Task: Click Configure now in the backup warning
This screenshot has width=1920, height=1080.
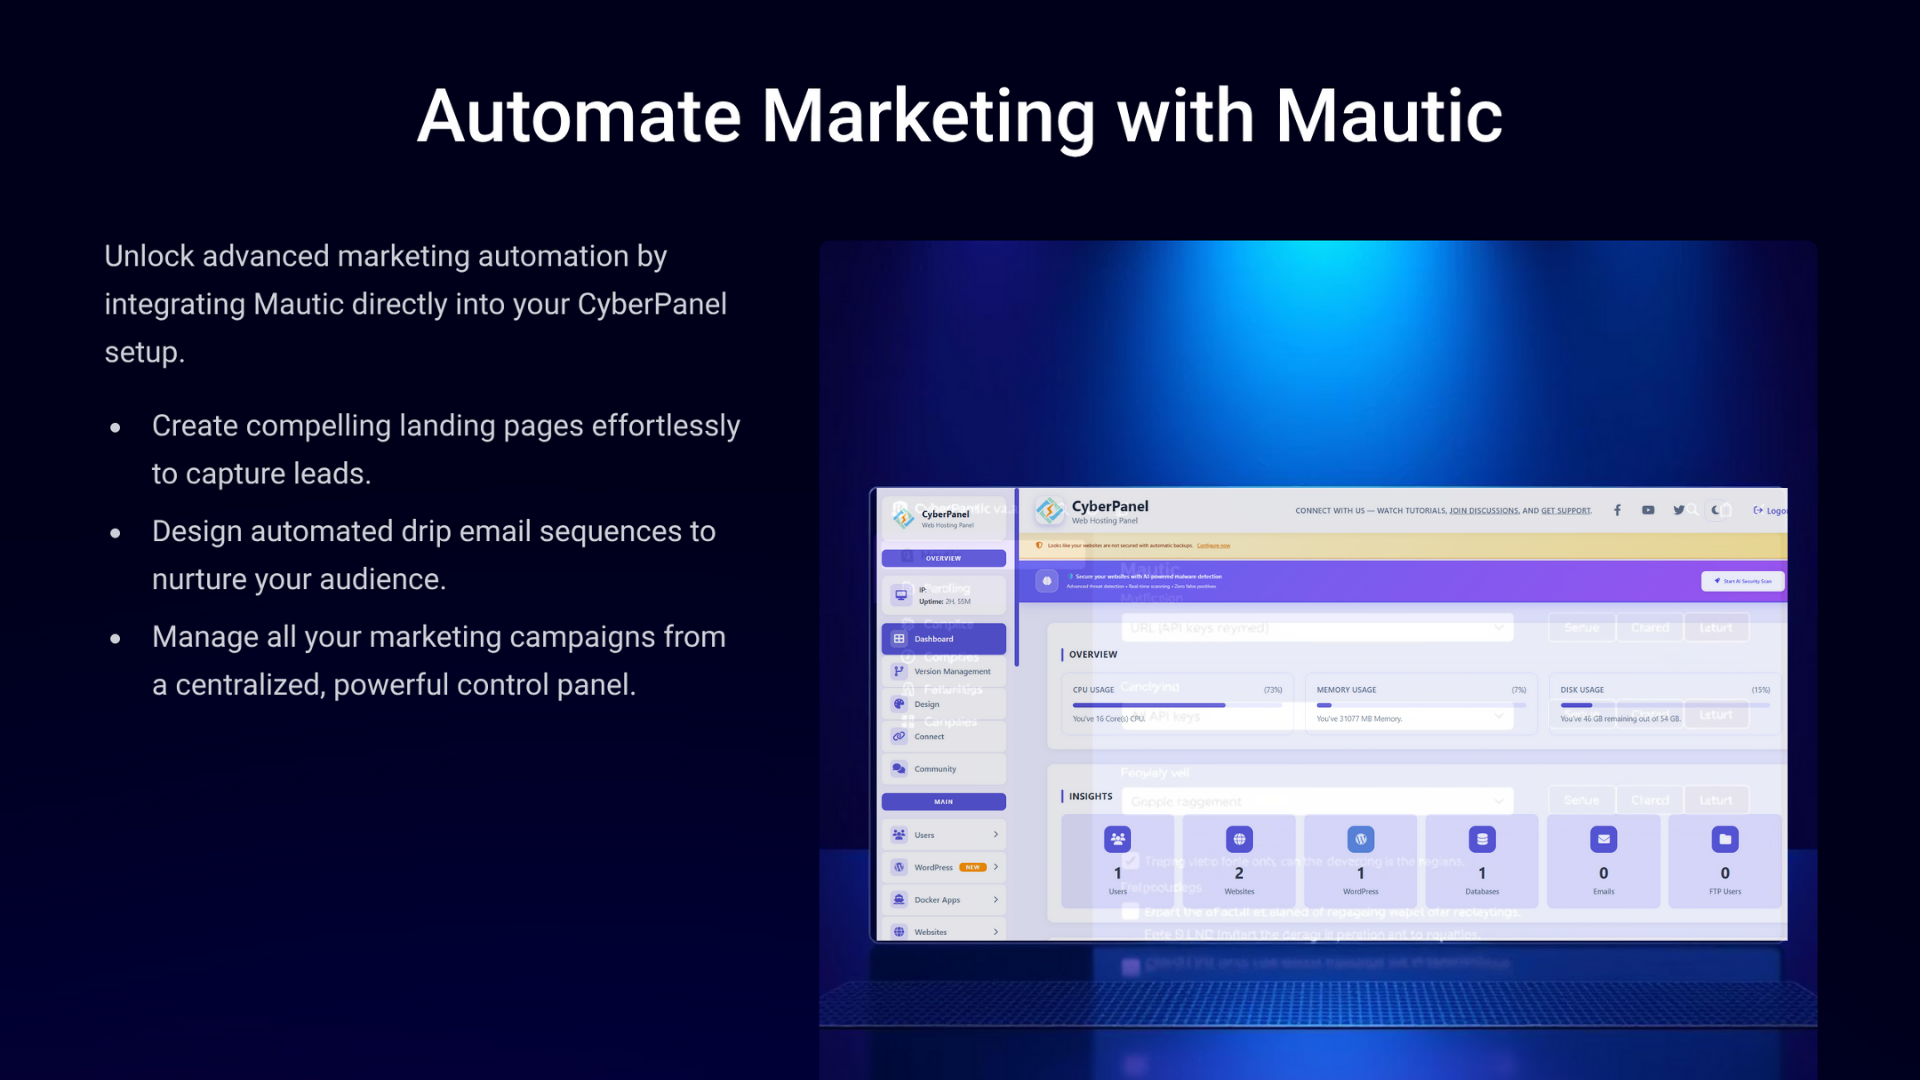Action: pos(1214,546)
